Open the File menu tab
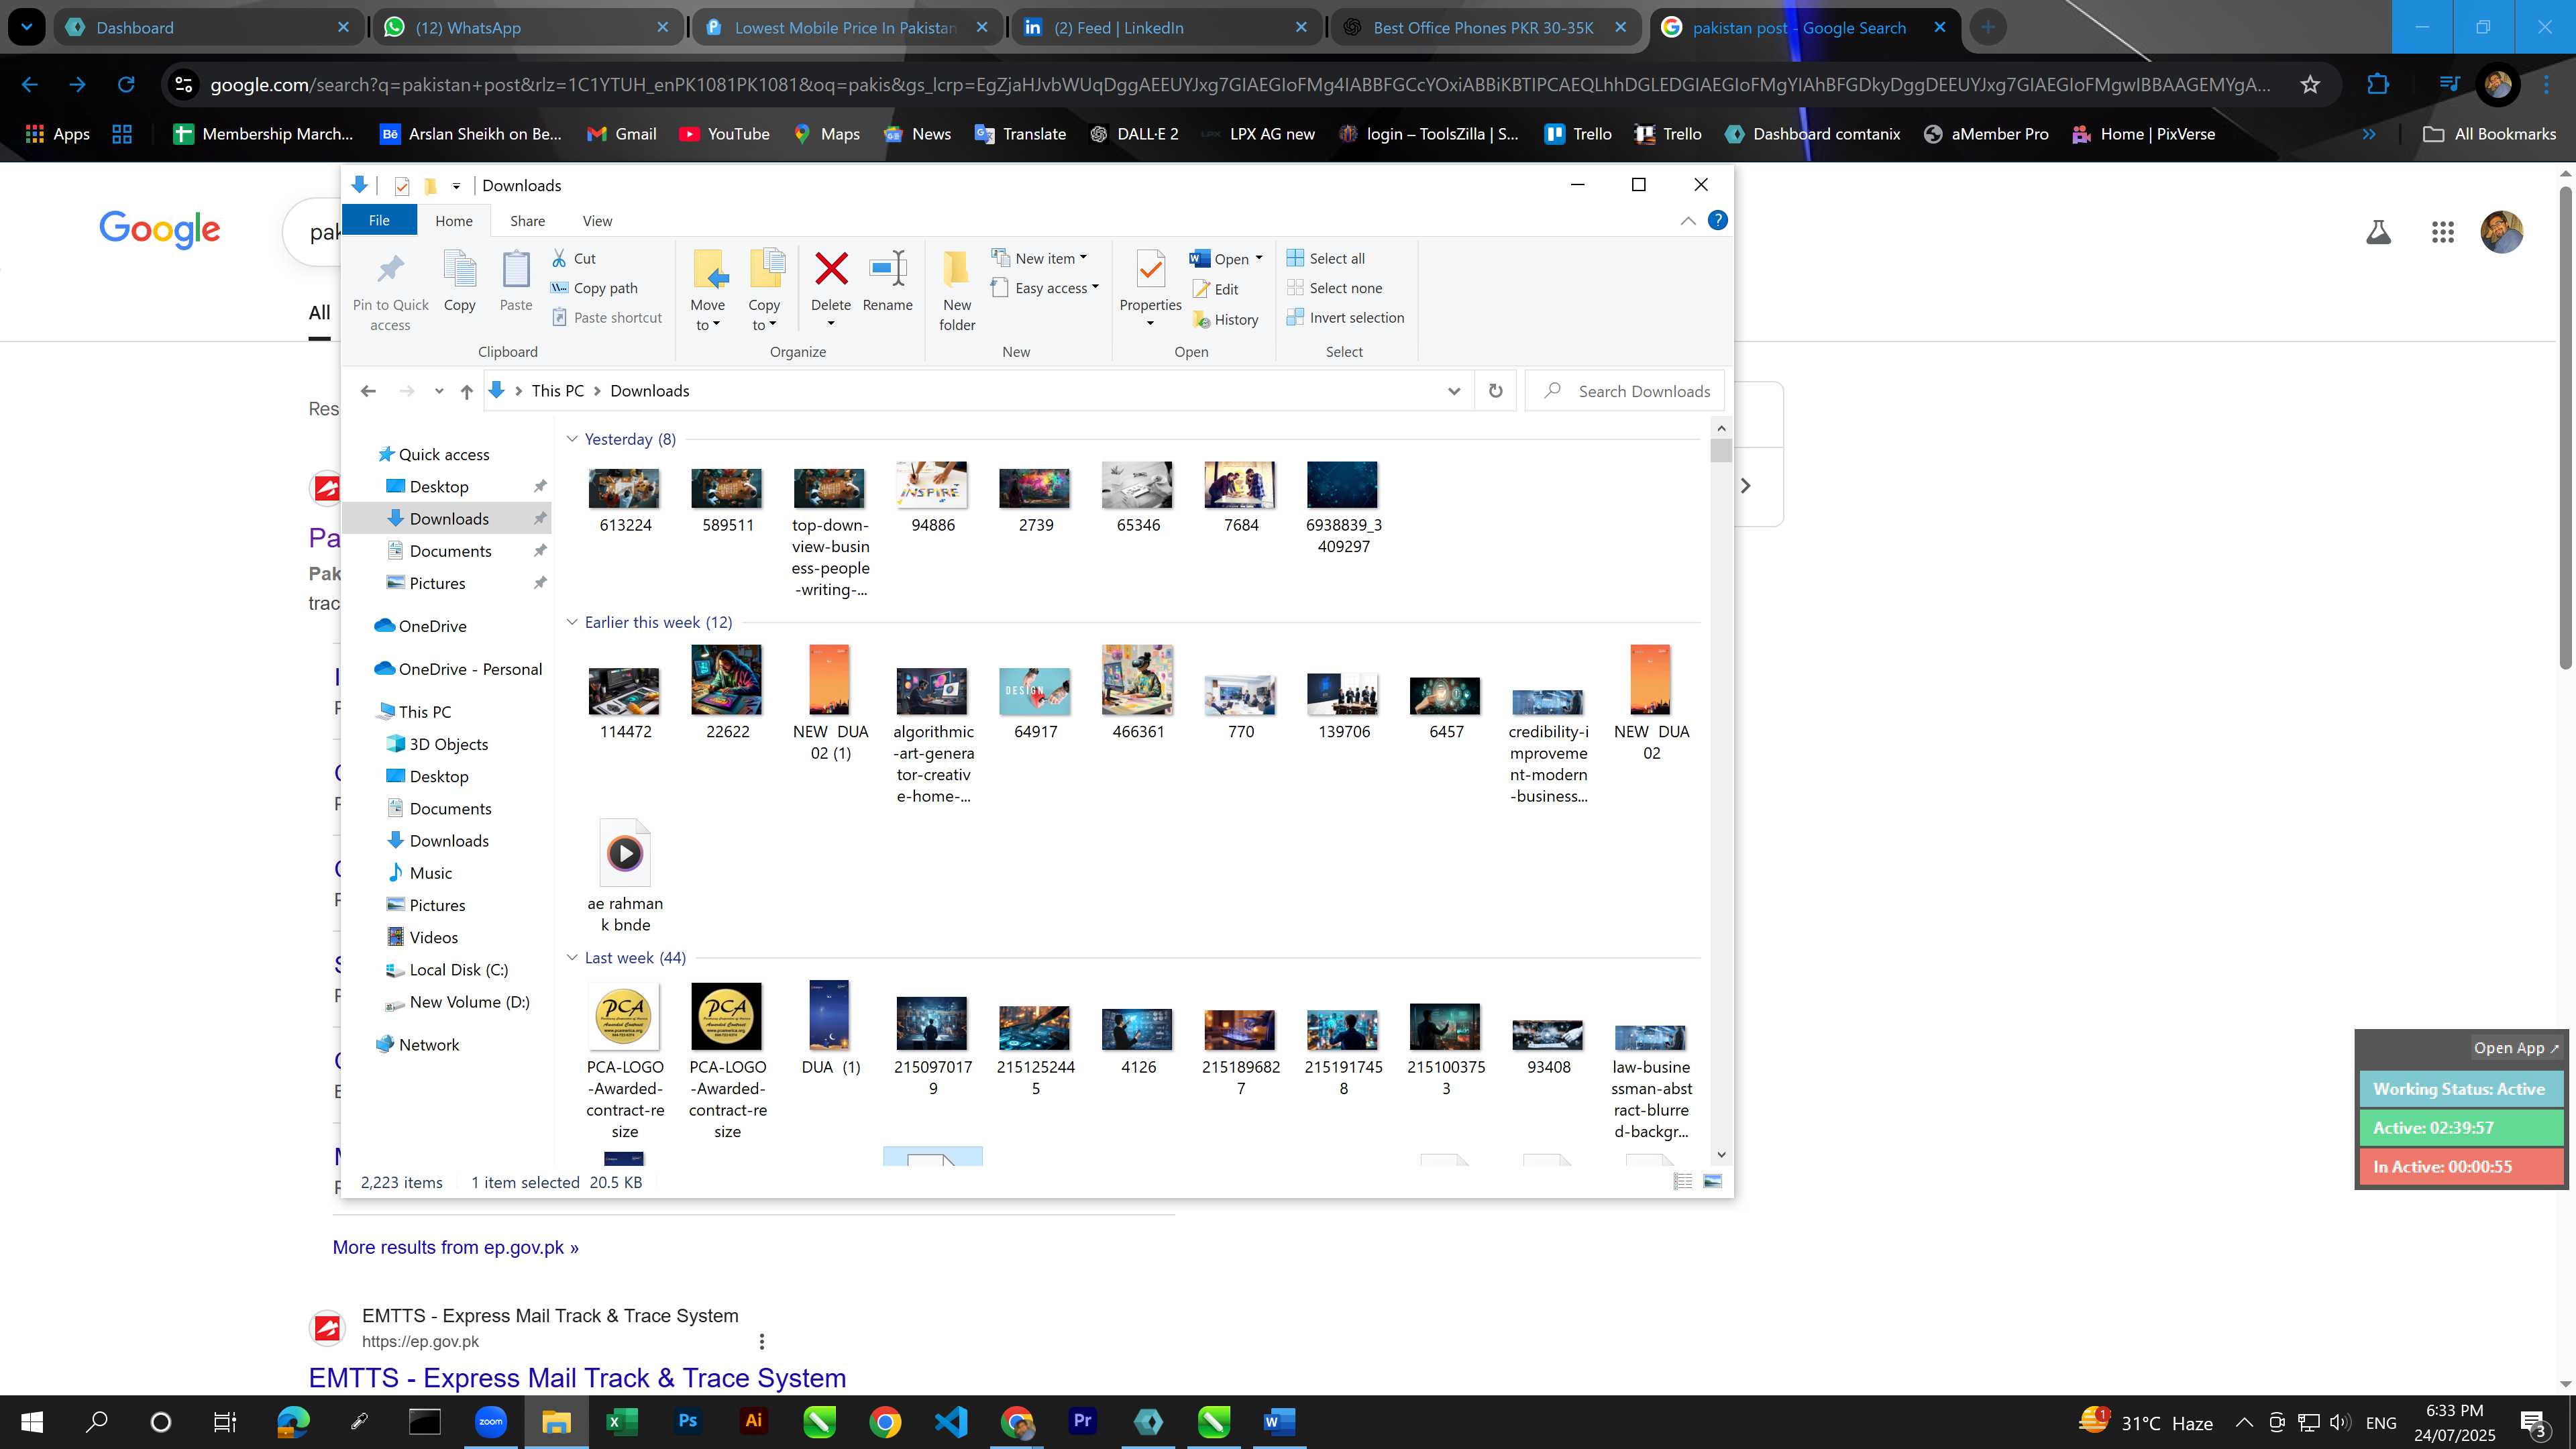The image size is (2576, 1449). click(x=379, y=221)
